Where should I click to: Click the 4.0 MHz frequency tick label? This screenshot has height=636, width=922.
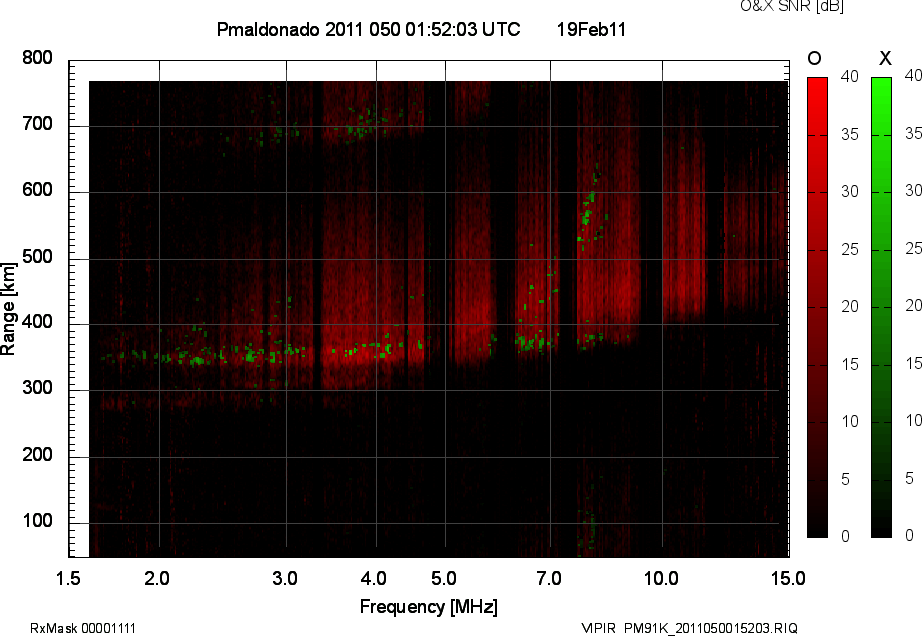point(373,579)
